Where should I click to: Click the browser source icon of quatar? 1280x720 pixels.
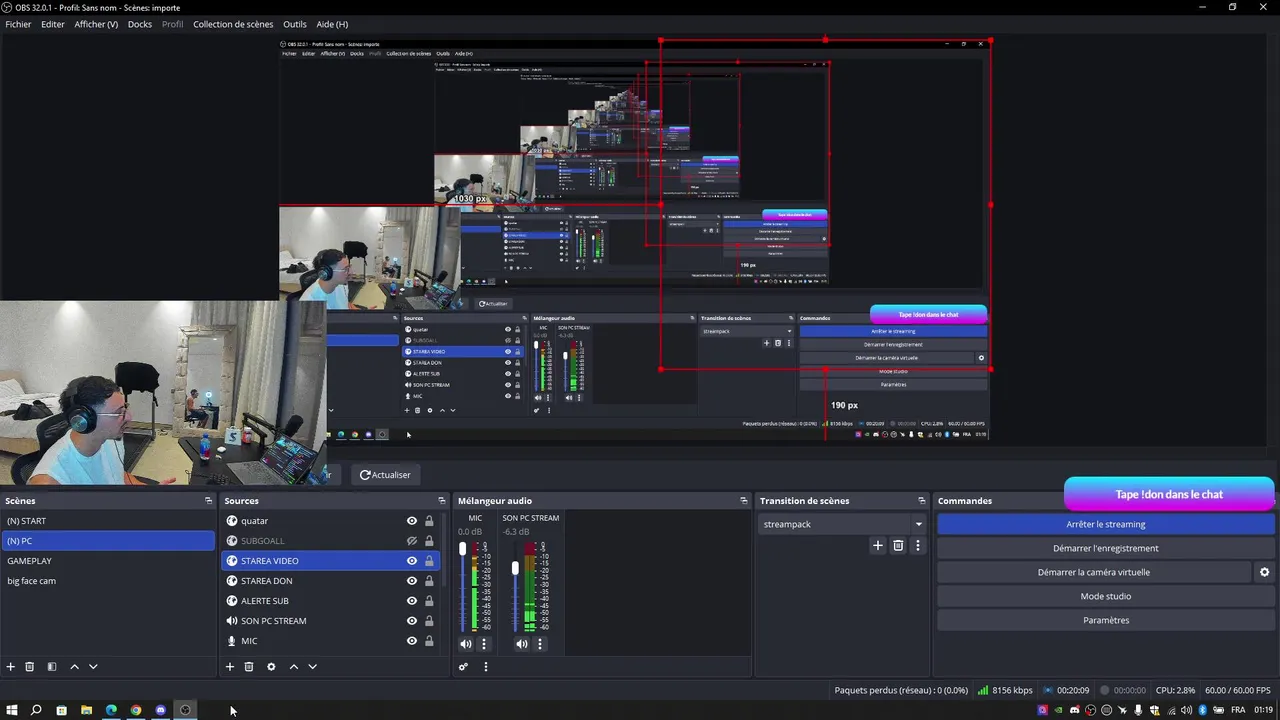[x=232, y=521]
